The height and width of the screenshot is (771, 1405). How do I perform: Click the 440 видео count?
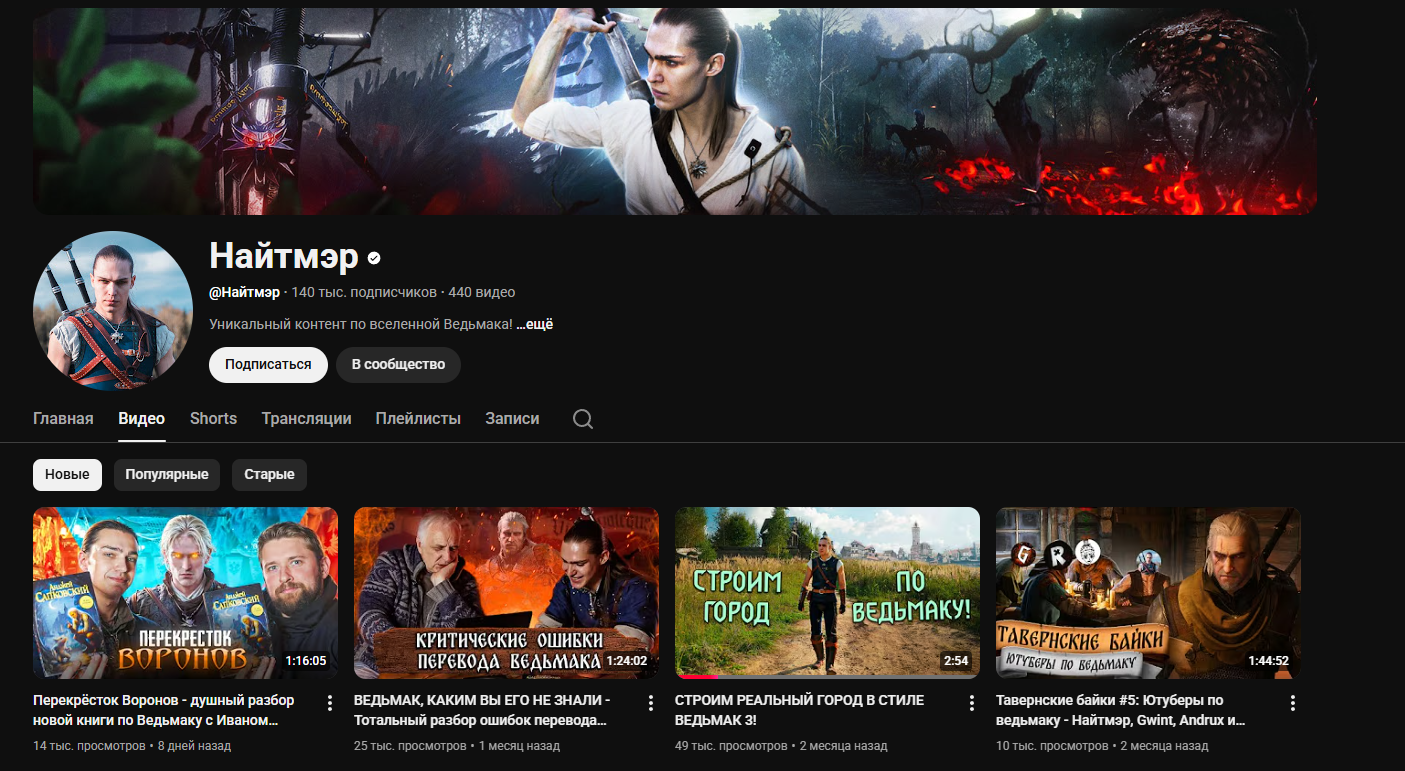coord(482,293)
